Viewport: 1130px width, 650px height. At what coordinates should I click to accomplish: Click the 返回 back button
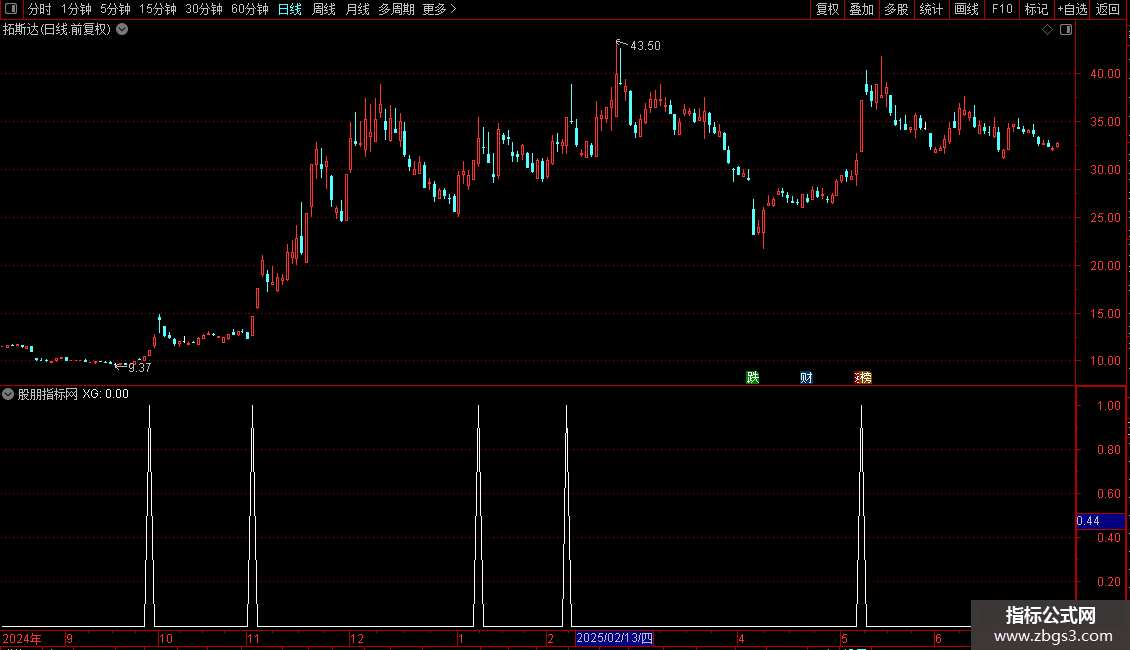point(1108,9)
